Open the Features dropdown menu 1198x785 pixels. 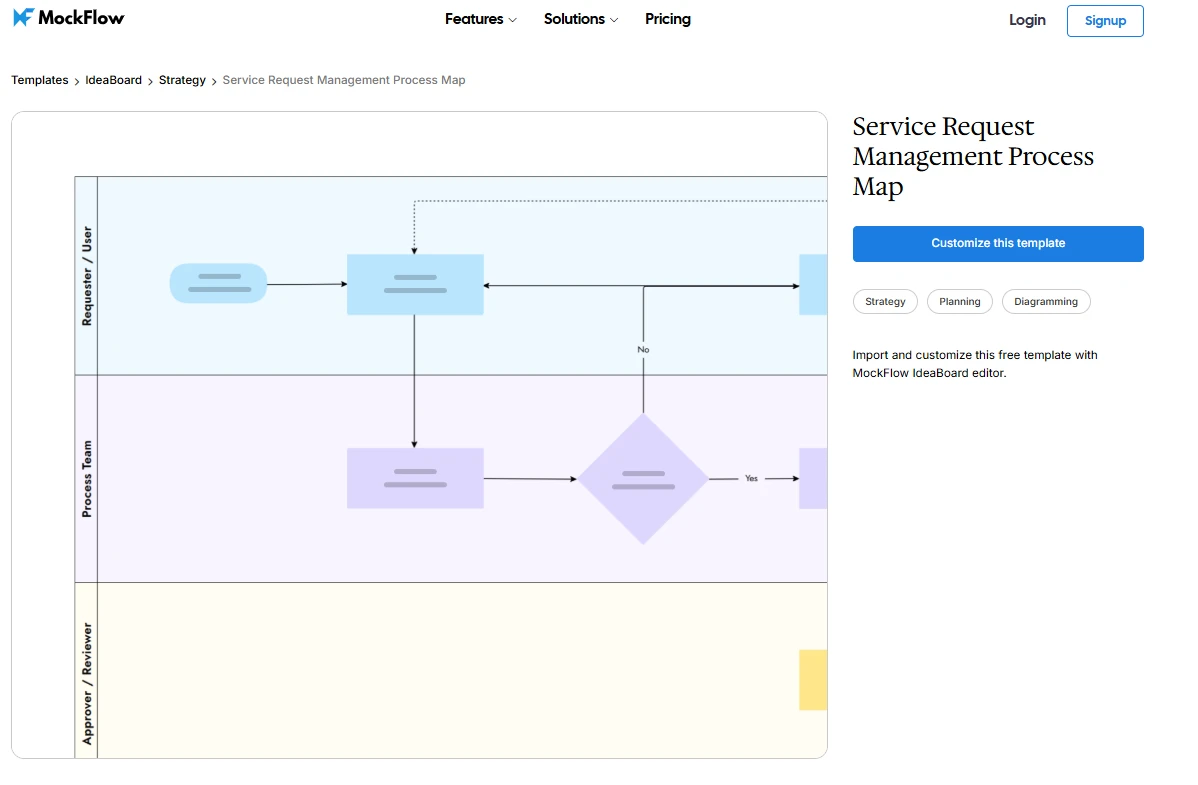481,19
